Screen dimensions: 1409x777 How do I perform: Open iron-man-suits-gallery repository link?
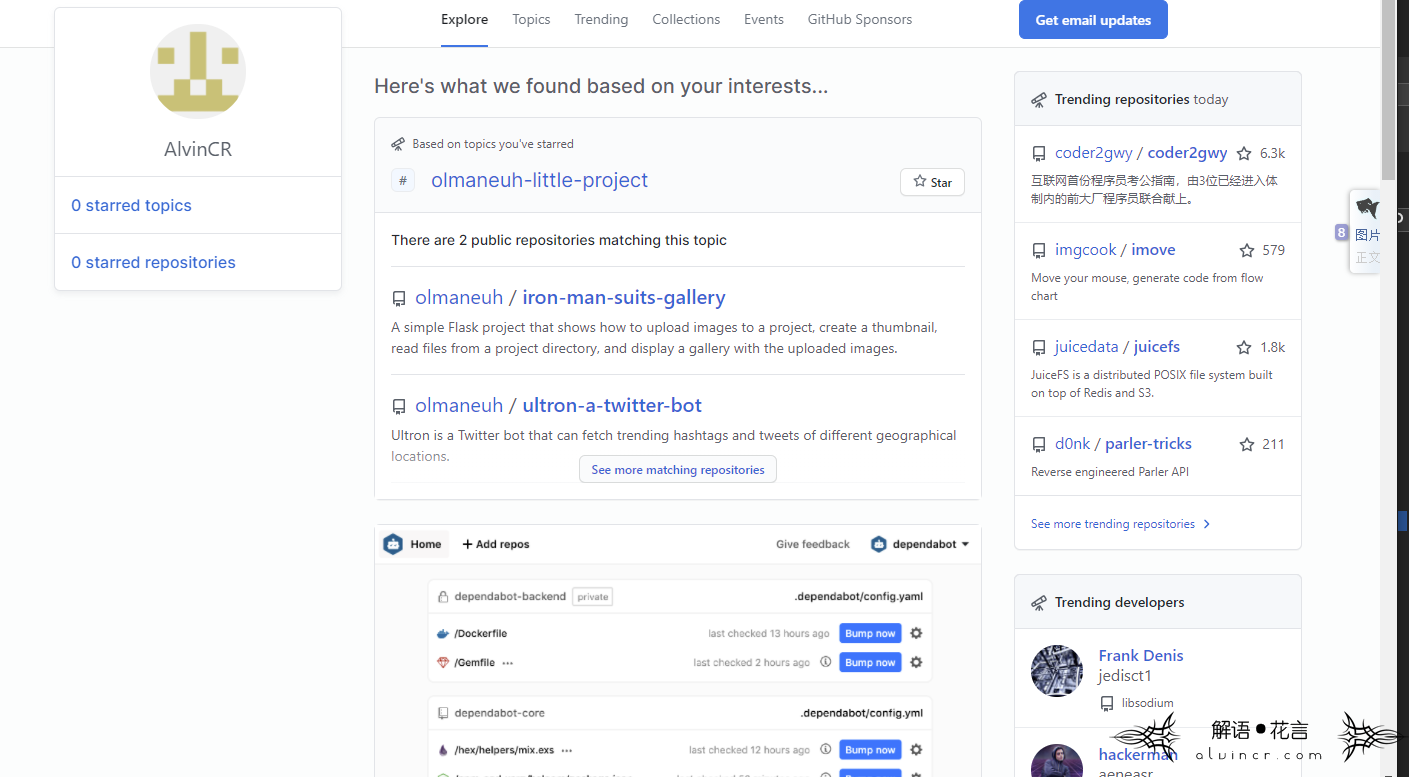pos(623,297)
